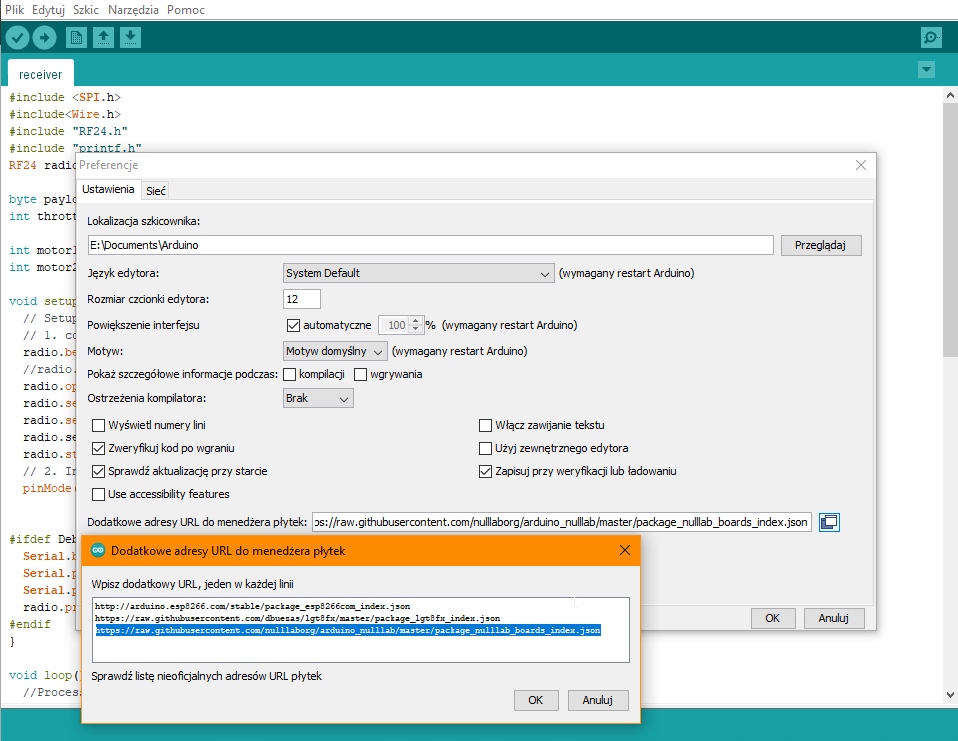Click the editor vertical scrollbar thumb
Viewport: 958px width, 741px height.
pos(950,230)
